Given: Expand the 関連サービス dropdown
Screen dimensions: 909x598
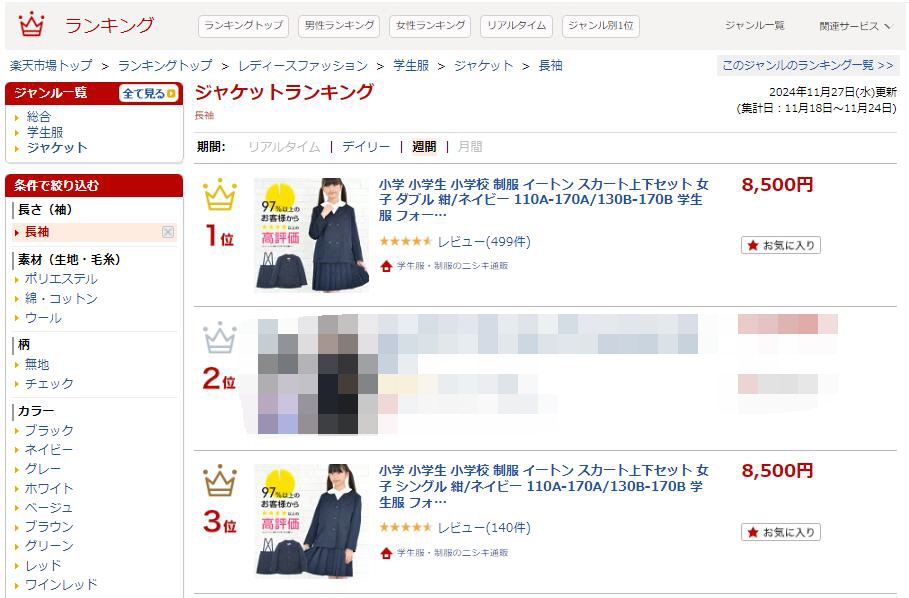Looking at the screenshot, I should click(855, 26).
